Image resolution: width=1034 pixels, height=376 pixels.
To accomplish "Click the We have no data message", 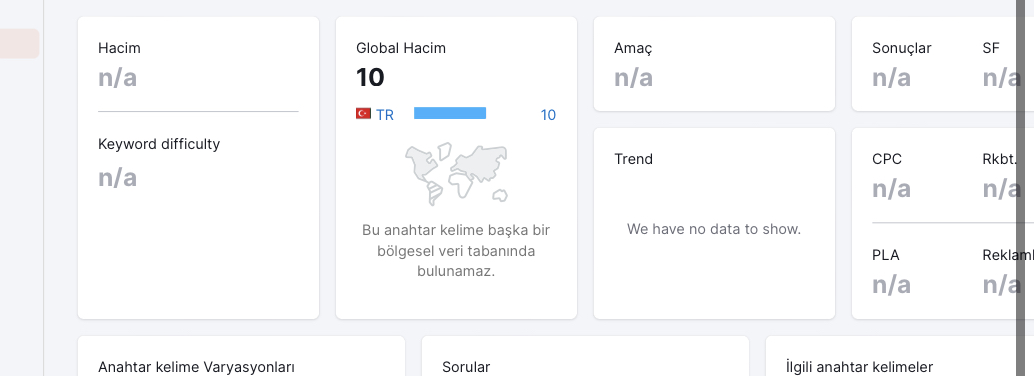I will [714, 230].
